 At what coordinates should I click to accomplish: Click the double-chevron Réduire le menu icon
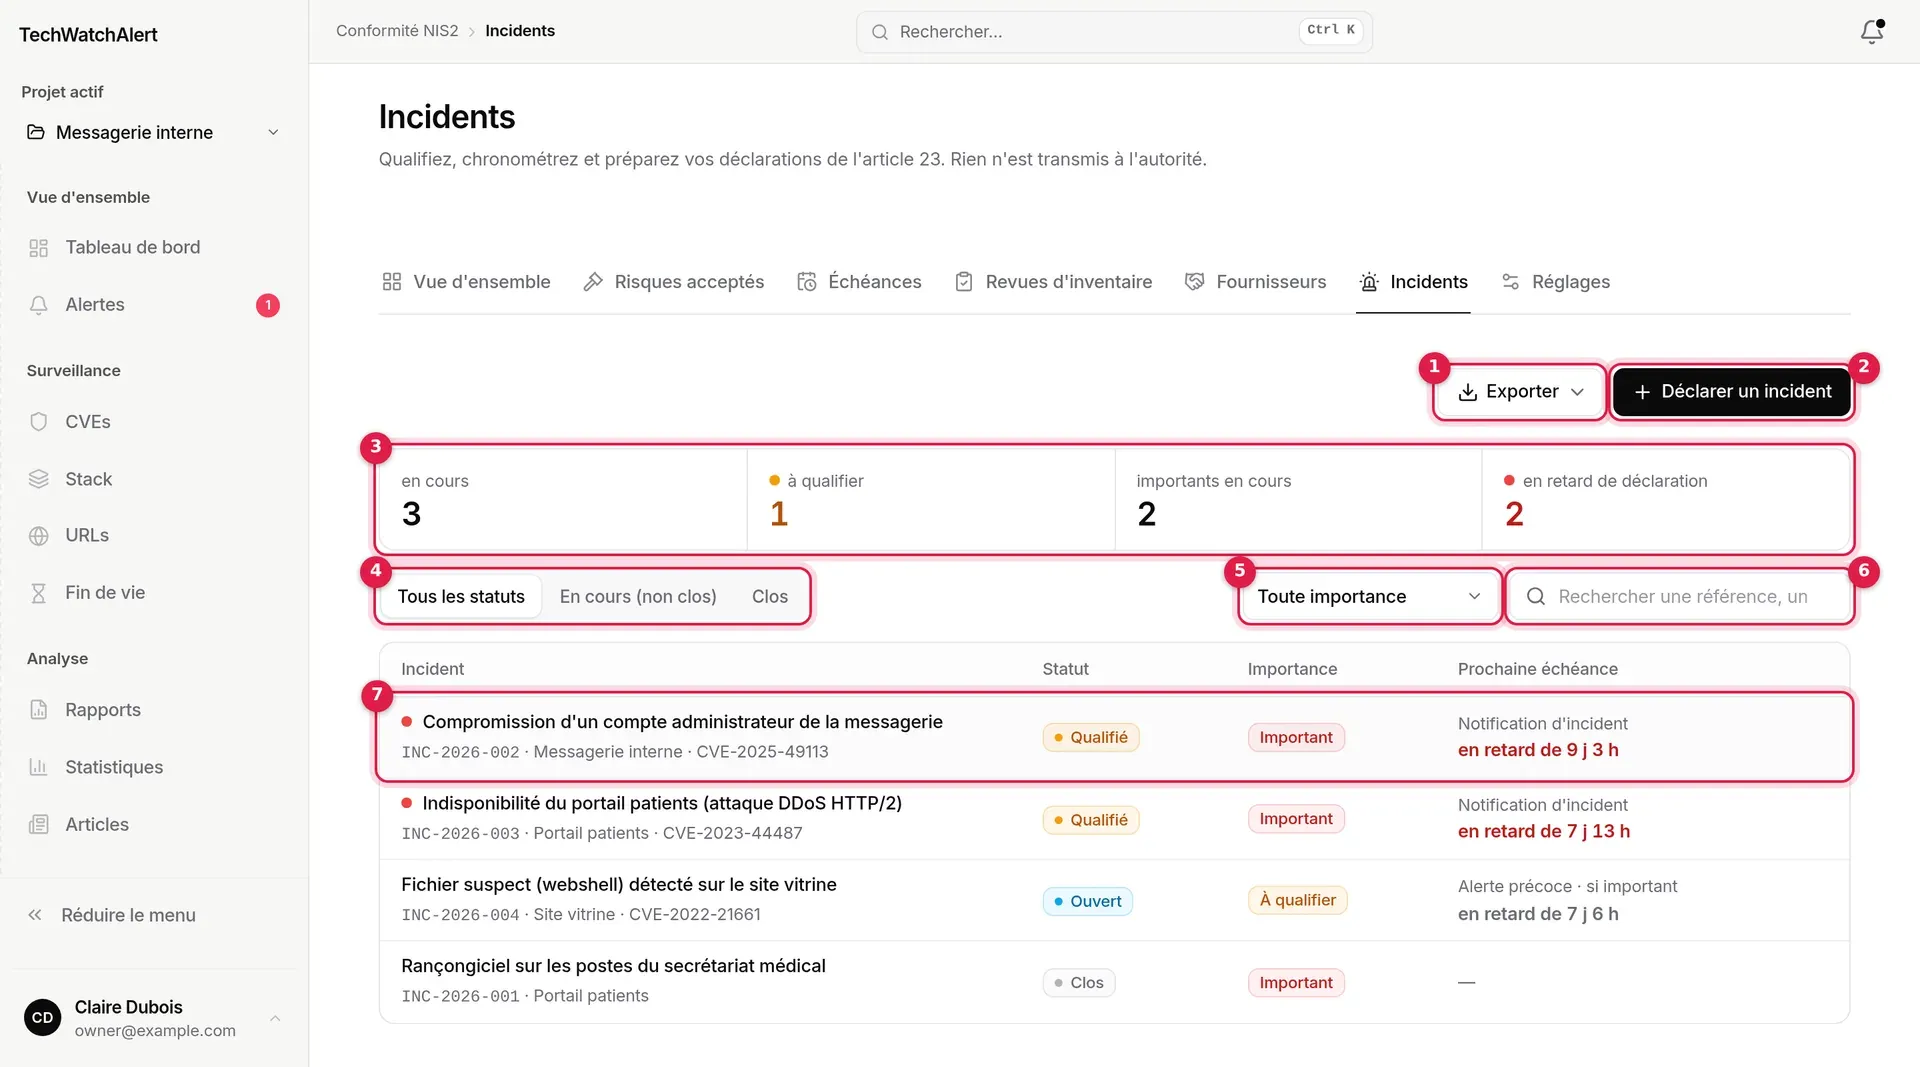(35, 915)
